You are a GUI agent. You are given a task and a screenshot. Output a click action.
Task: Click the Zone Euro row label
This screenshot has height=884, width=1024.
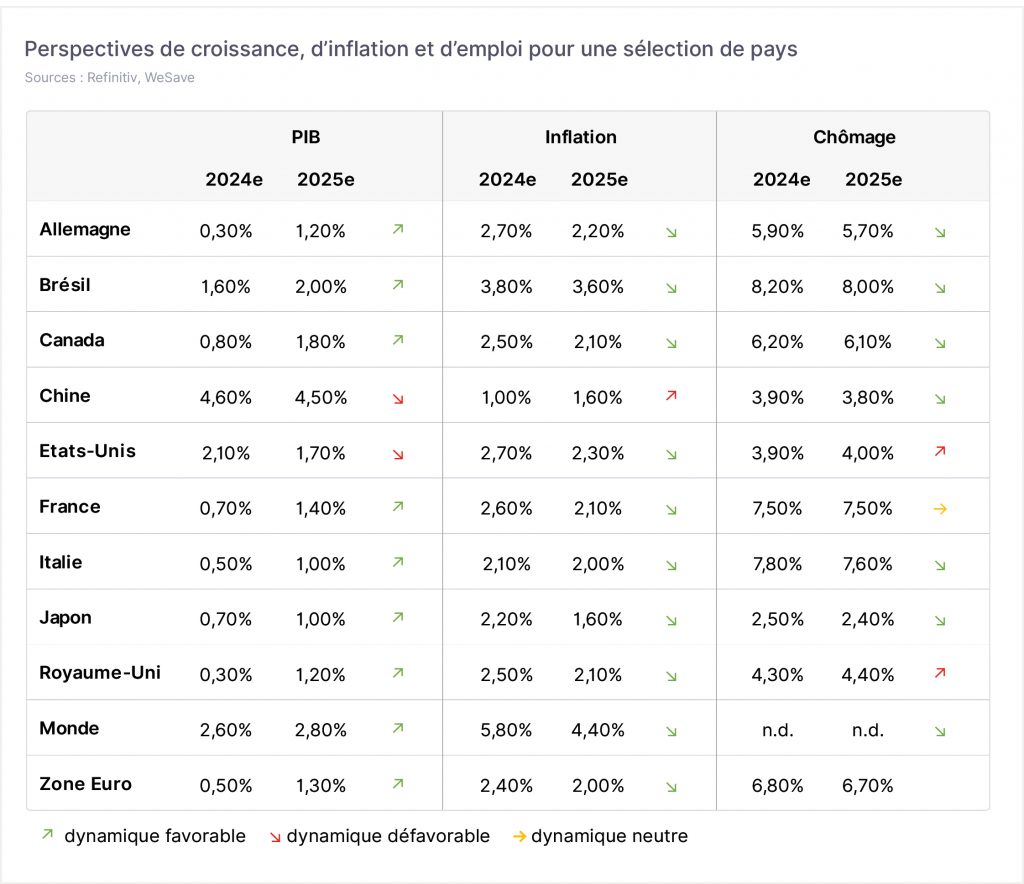[x=86, y=784]
